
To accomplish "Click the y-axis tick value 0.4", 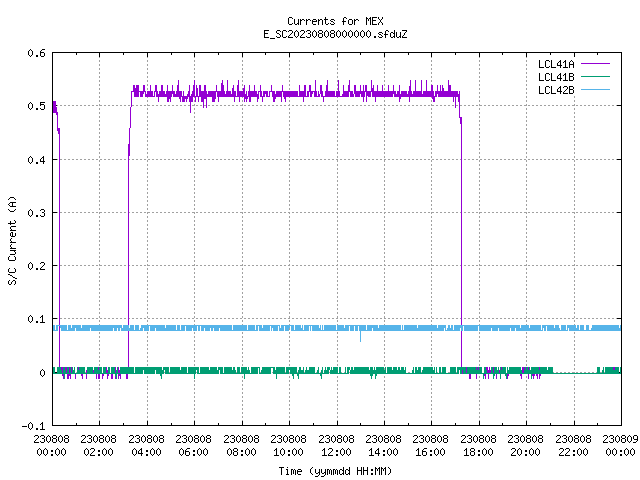I will (x=36, y=160).
